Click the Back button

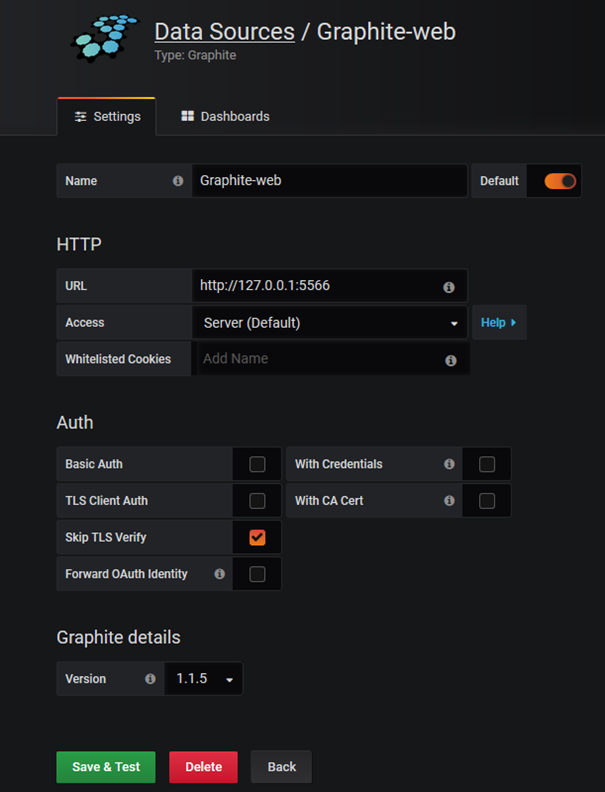281,767
